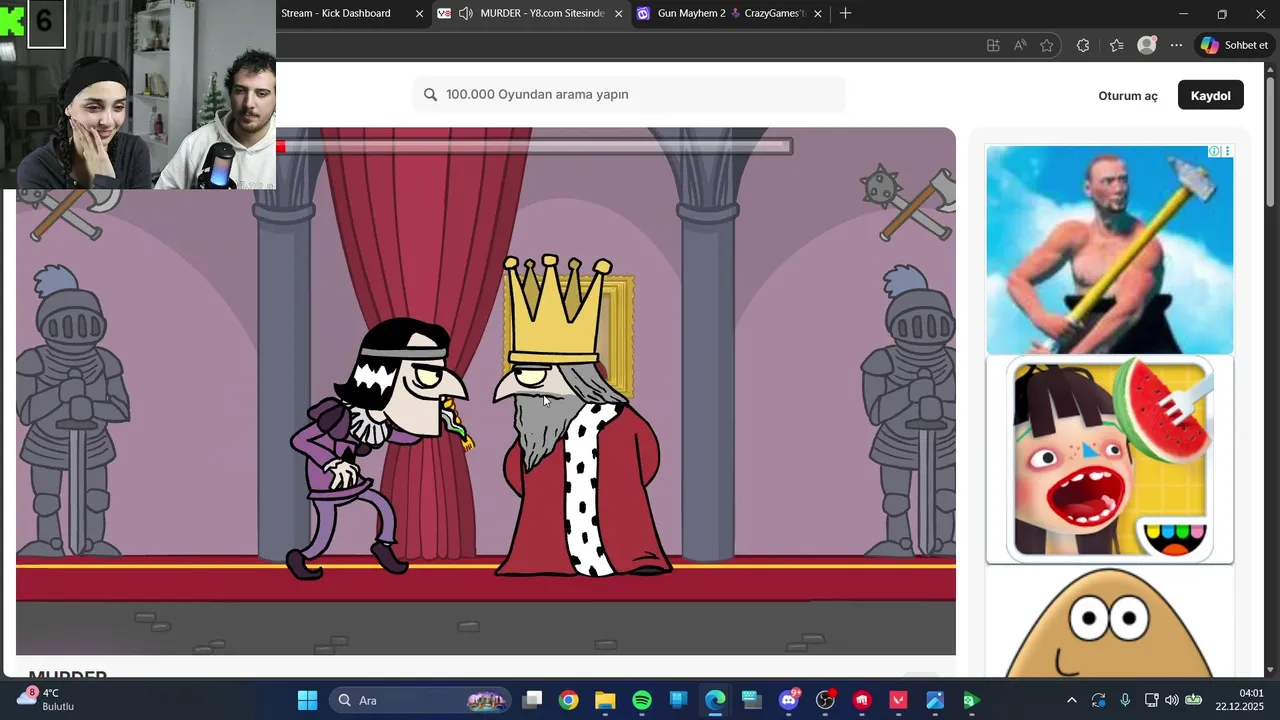Image resolution: width=1280 pixels, height=720 pixels.
Task: Open the volume control in system tray
Action: 1171,700
